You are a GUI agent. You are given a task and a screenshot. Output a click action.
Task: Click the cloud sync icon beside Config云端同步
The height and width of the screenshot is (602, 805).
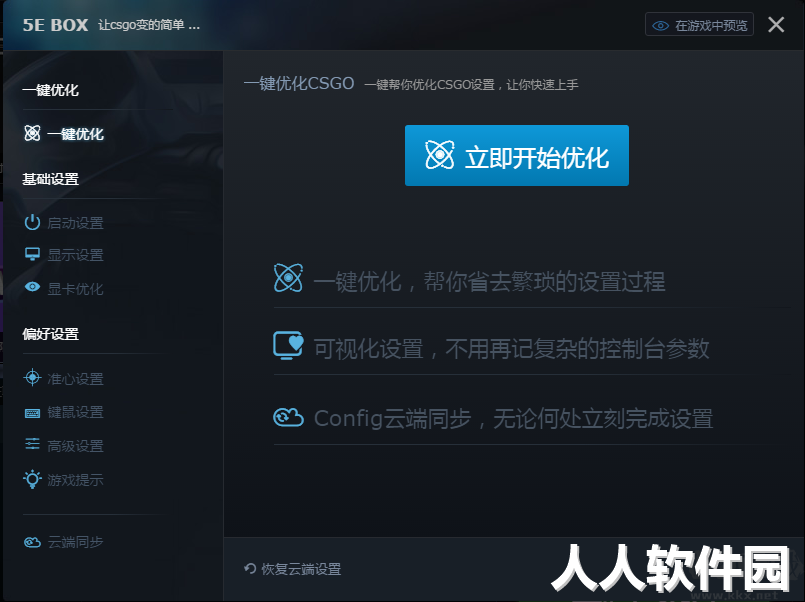click(288, 417)
